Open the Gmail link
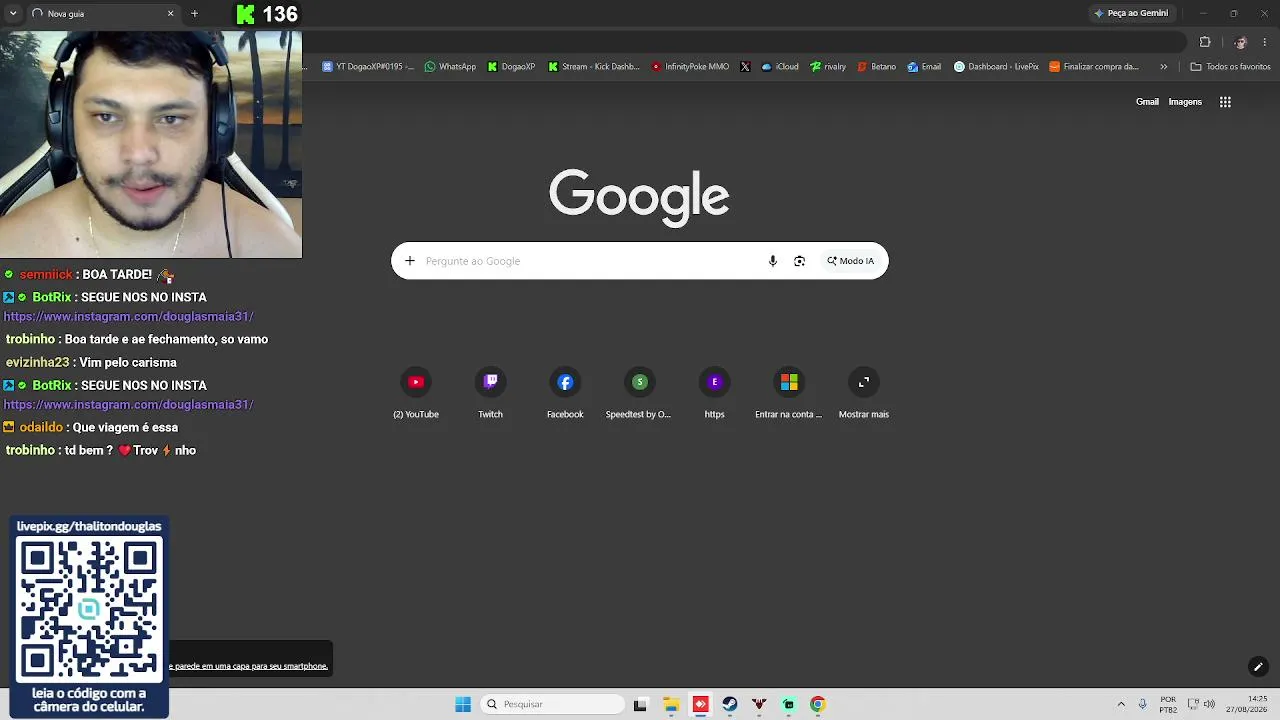The image size is (1280, 720). pos(1147,102)
